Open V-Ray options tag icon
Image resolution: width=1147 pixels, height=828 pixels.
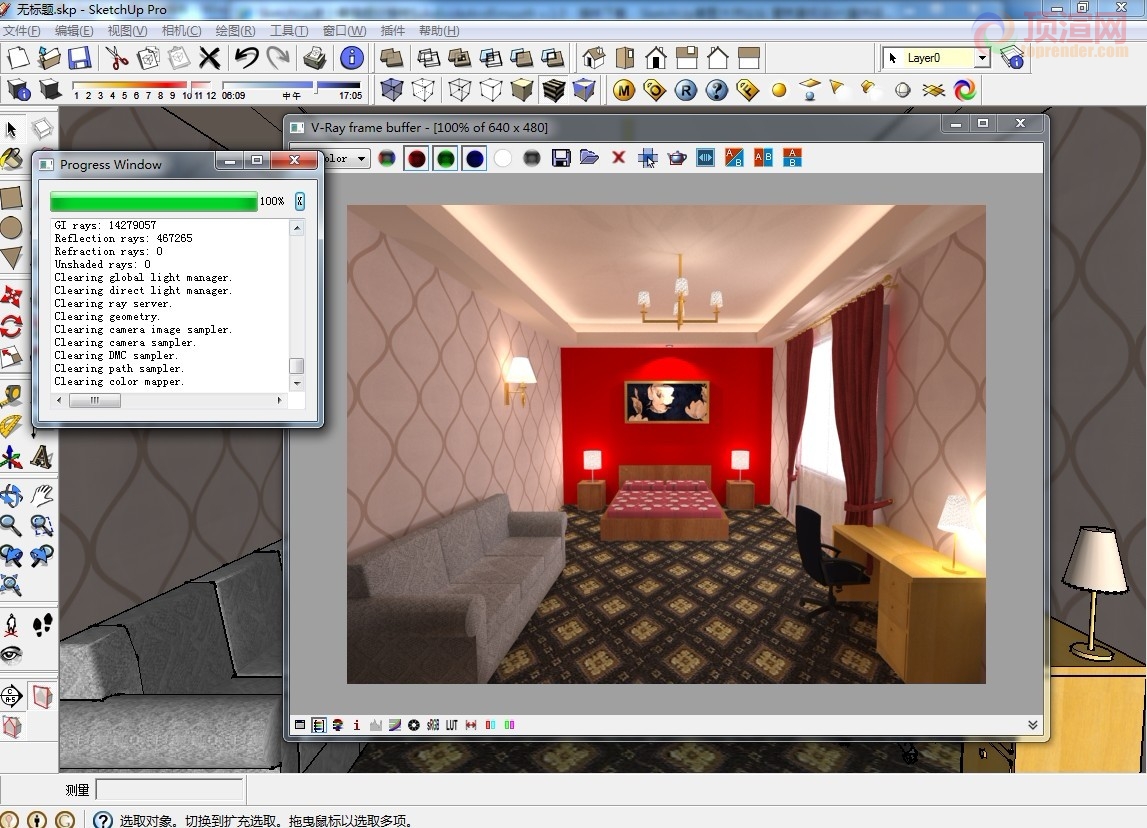654,90
